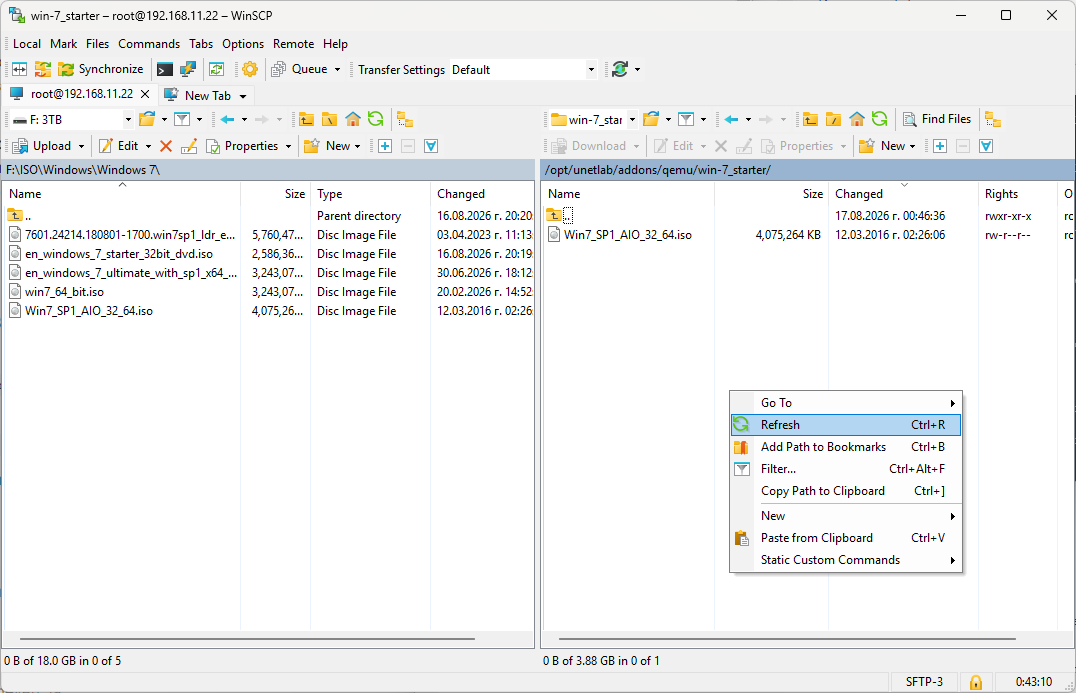Click the Compare Directories icon in main toolbar
1076x693 pixels.
tap(20, 69)
